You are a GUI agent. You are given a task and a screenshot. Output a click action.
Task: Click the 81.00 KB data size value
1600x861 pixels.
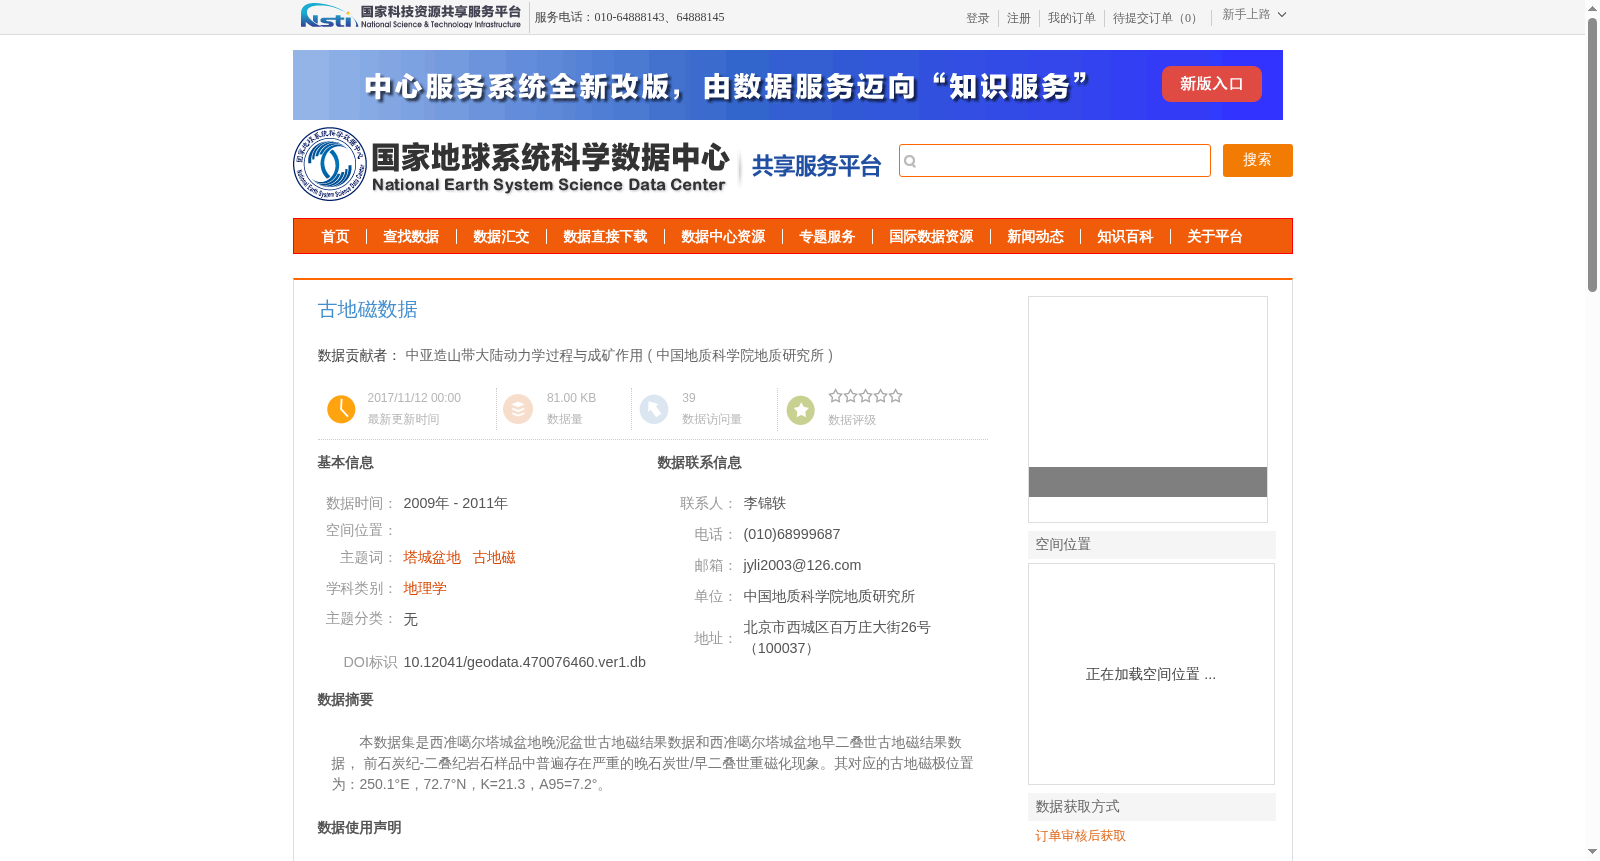(x=571, y=398)
